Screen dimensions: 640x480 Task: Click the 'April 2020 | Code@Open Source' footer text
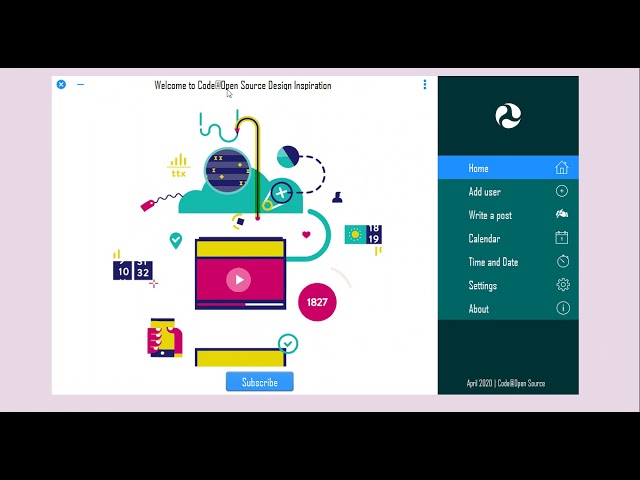point(506,383)
